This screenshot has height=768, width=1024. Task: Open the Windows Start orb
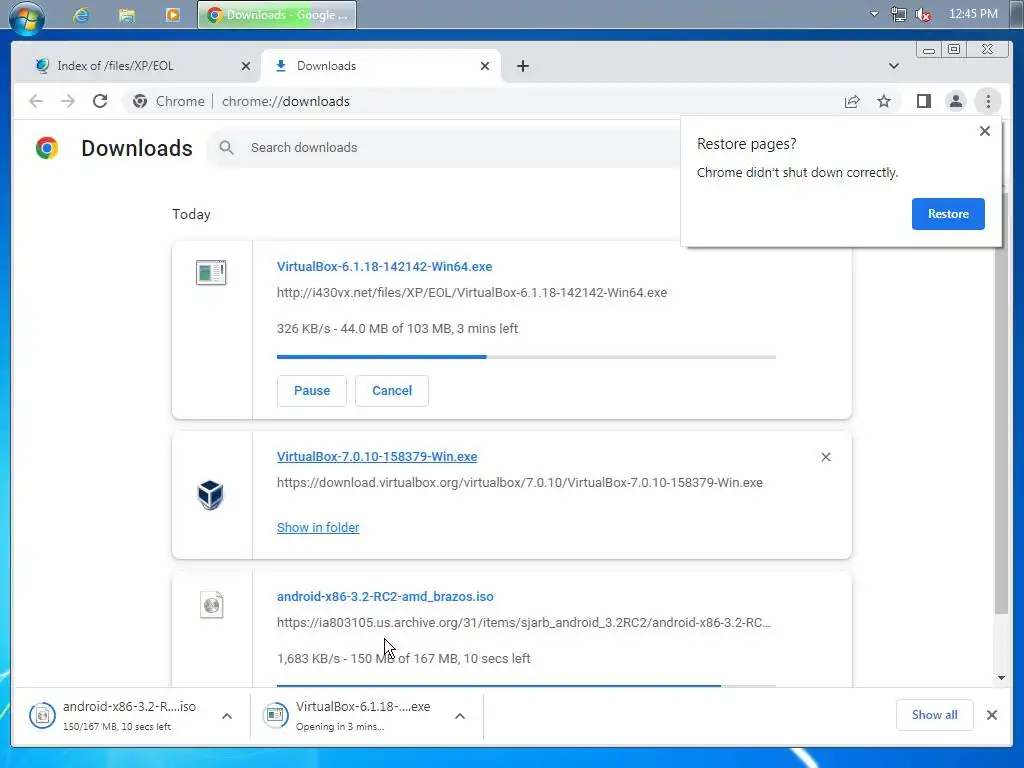pos(27,16)
